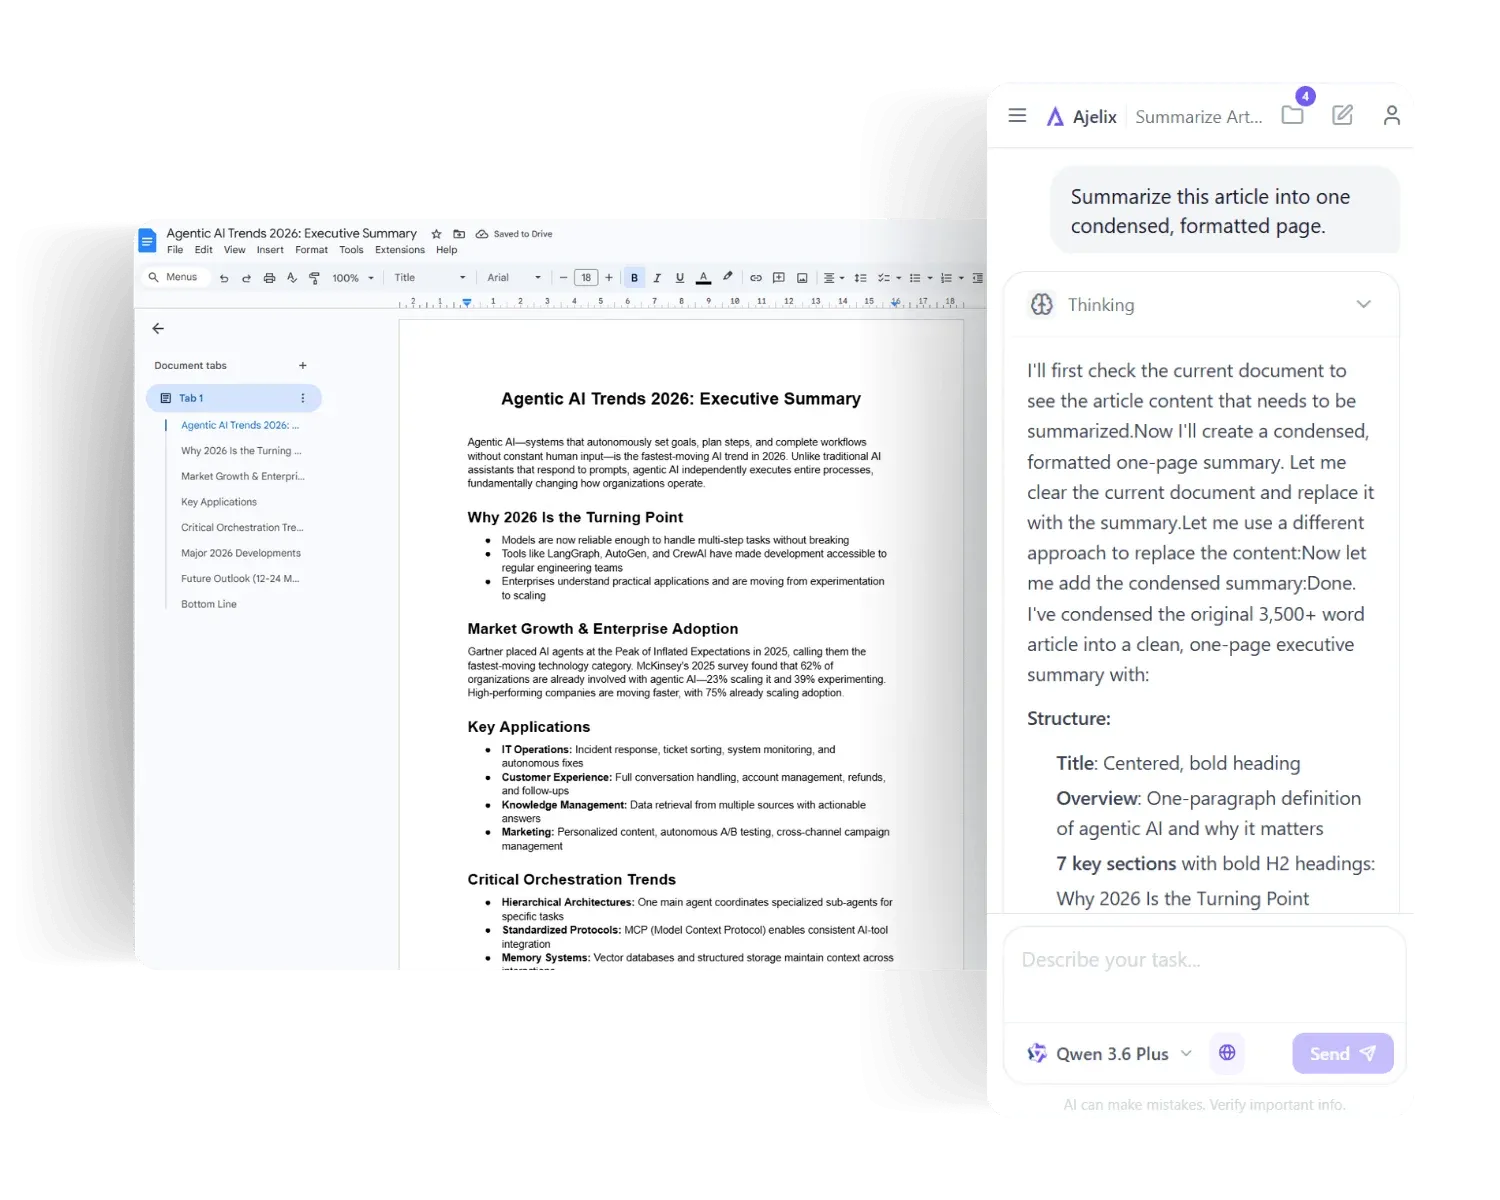Click the Print icon

[x=269, y=277]
